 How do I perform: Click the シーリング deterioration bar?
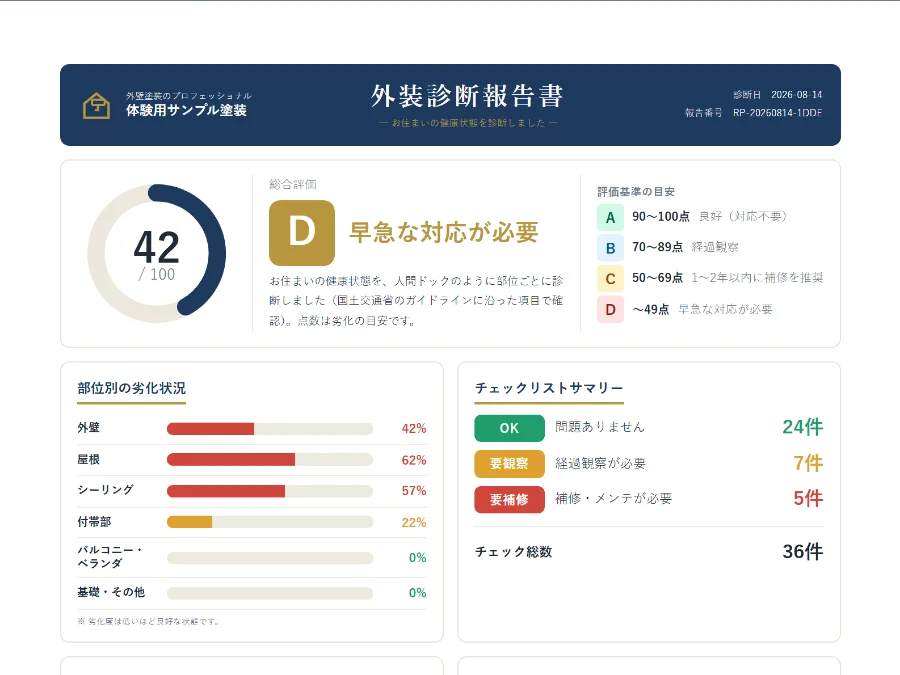(270, 491)
